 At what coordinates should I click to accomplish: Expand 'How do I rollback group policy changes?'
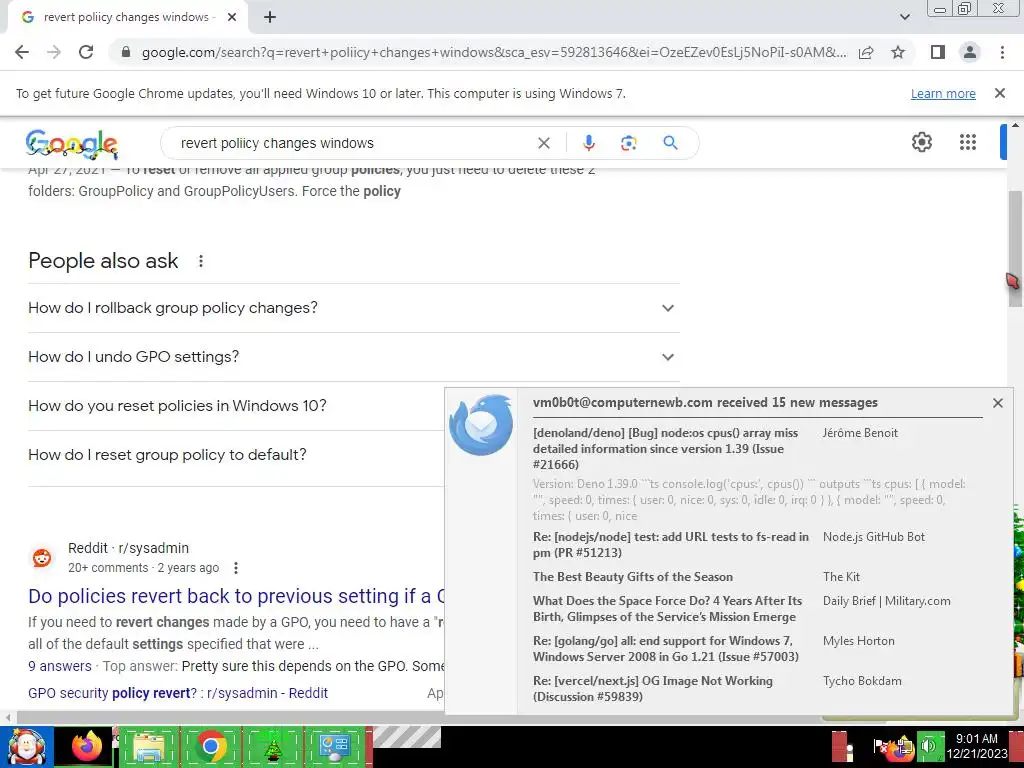coord(353,308)
